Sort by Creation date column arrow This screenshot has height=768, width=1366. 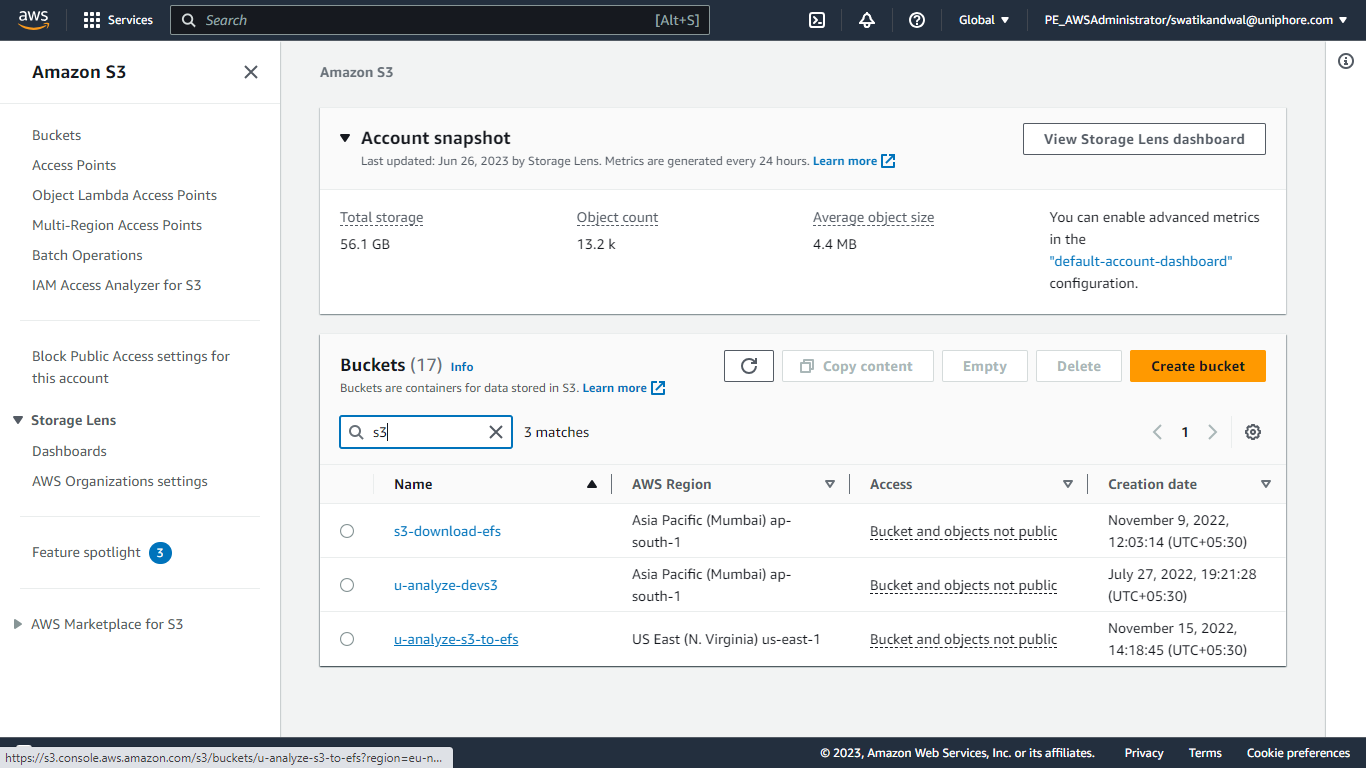1266,484
